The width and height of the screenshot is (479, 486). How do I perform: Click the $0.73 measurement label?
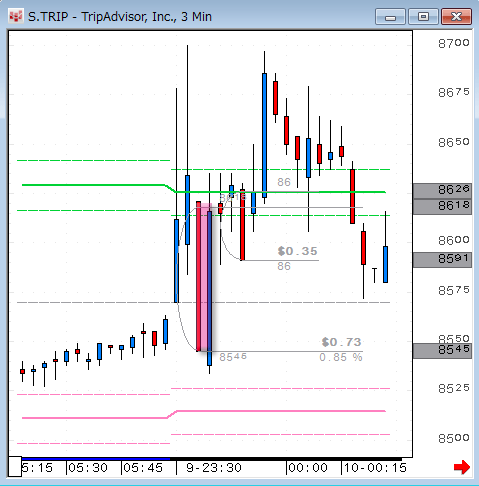[342, 342]
